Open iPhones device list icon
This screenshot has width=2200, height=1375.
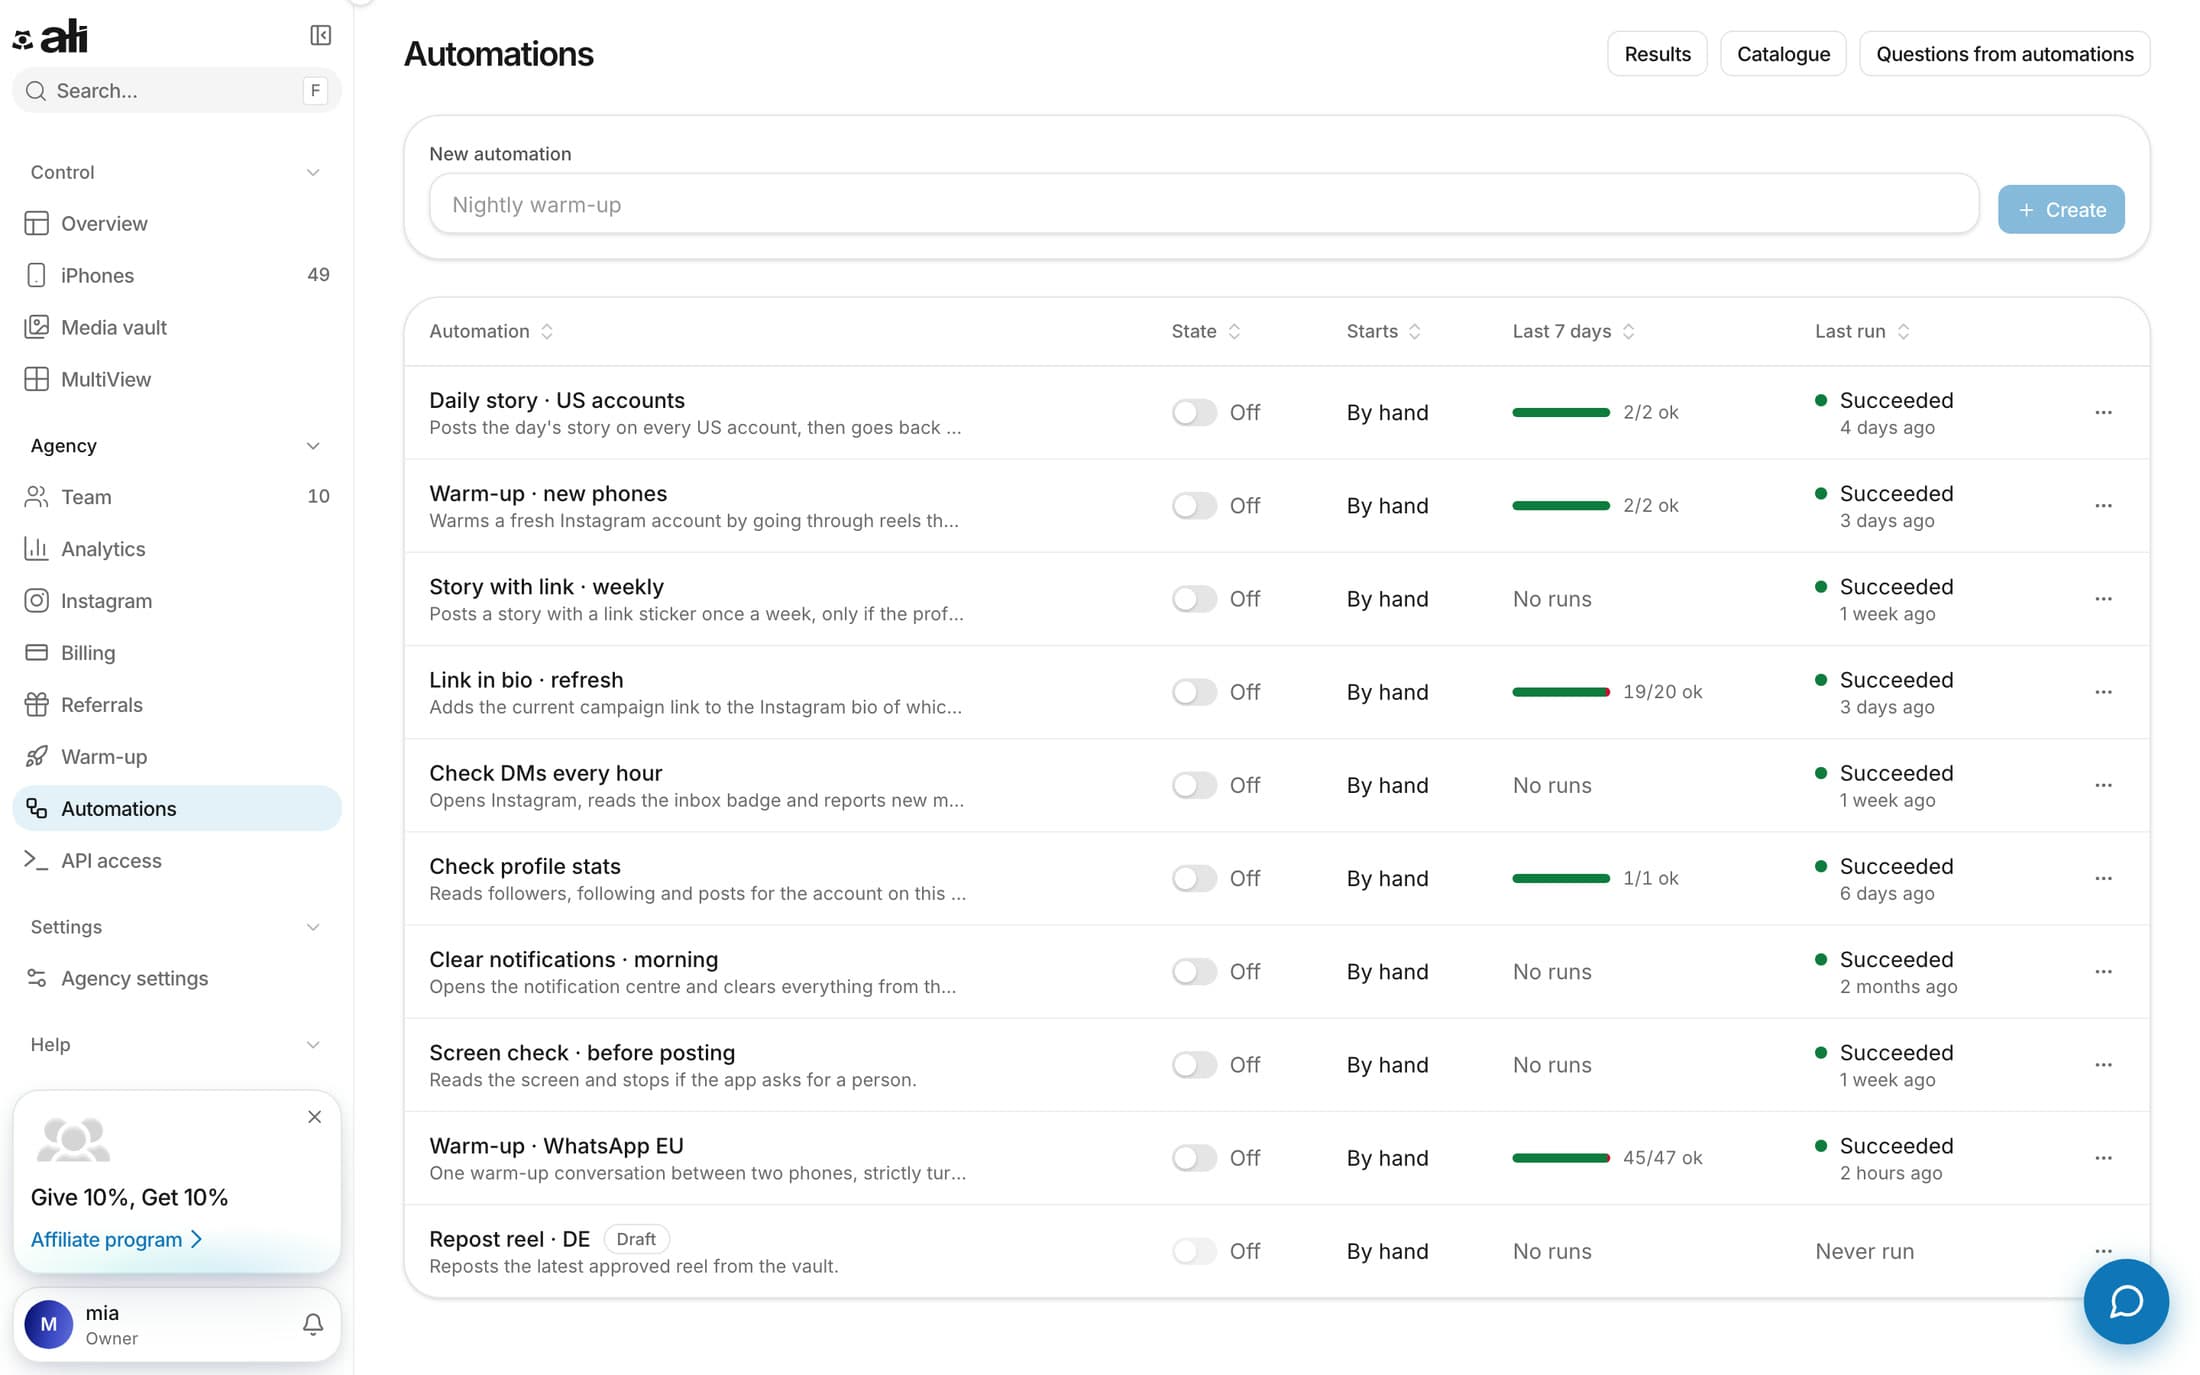point(37,275)
